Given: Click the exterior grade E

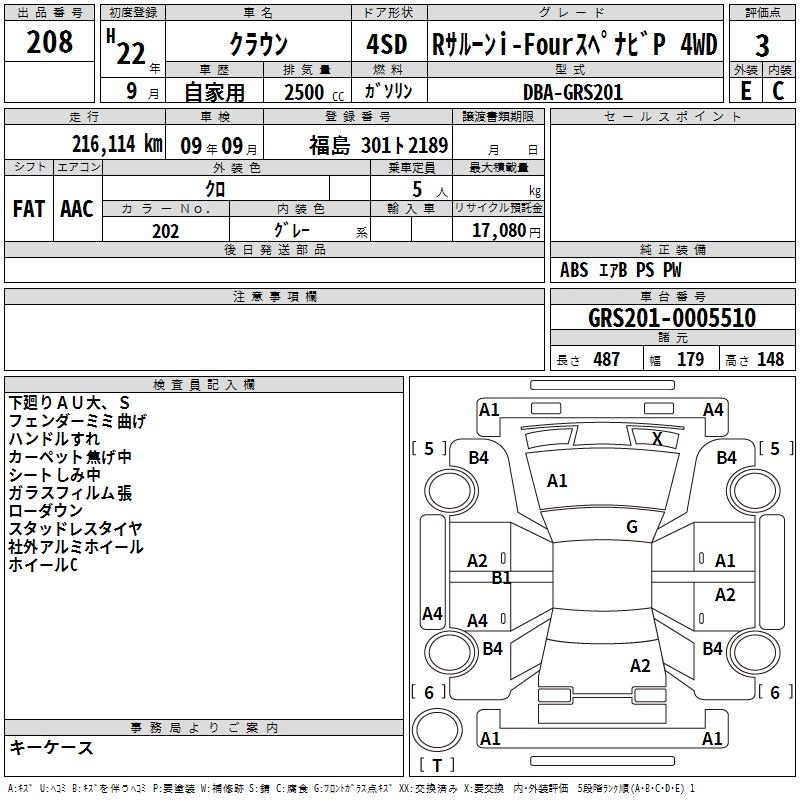Looking at the screenshot, I should [x=745, y=91].
